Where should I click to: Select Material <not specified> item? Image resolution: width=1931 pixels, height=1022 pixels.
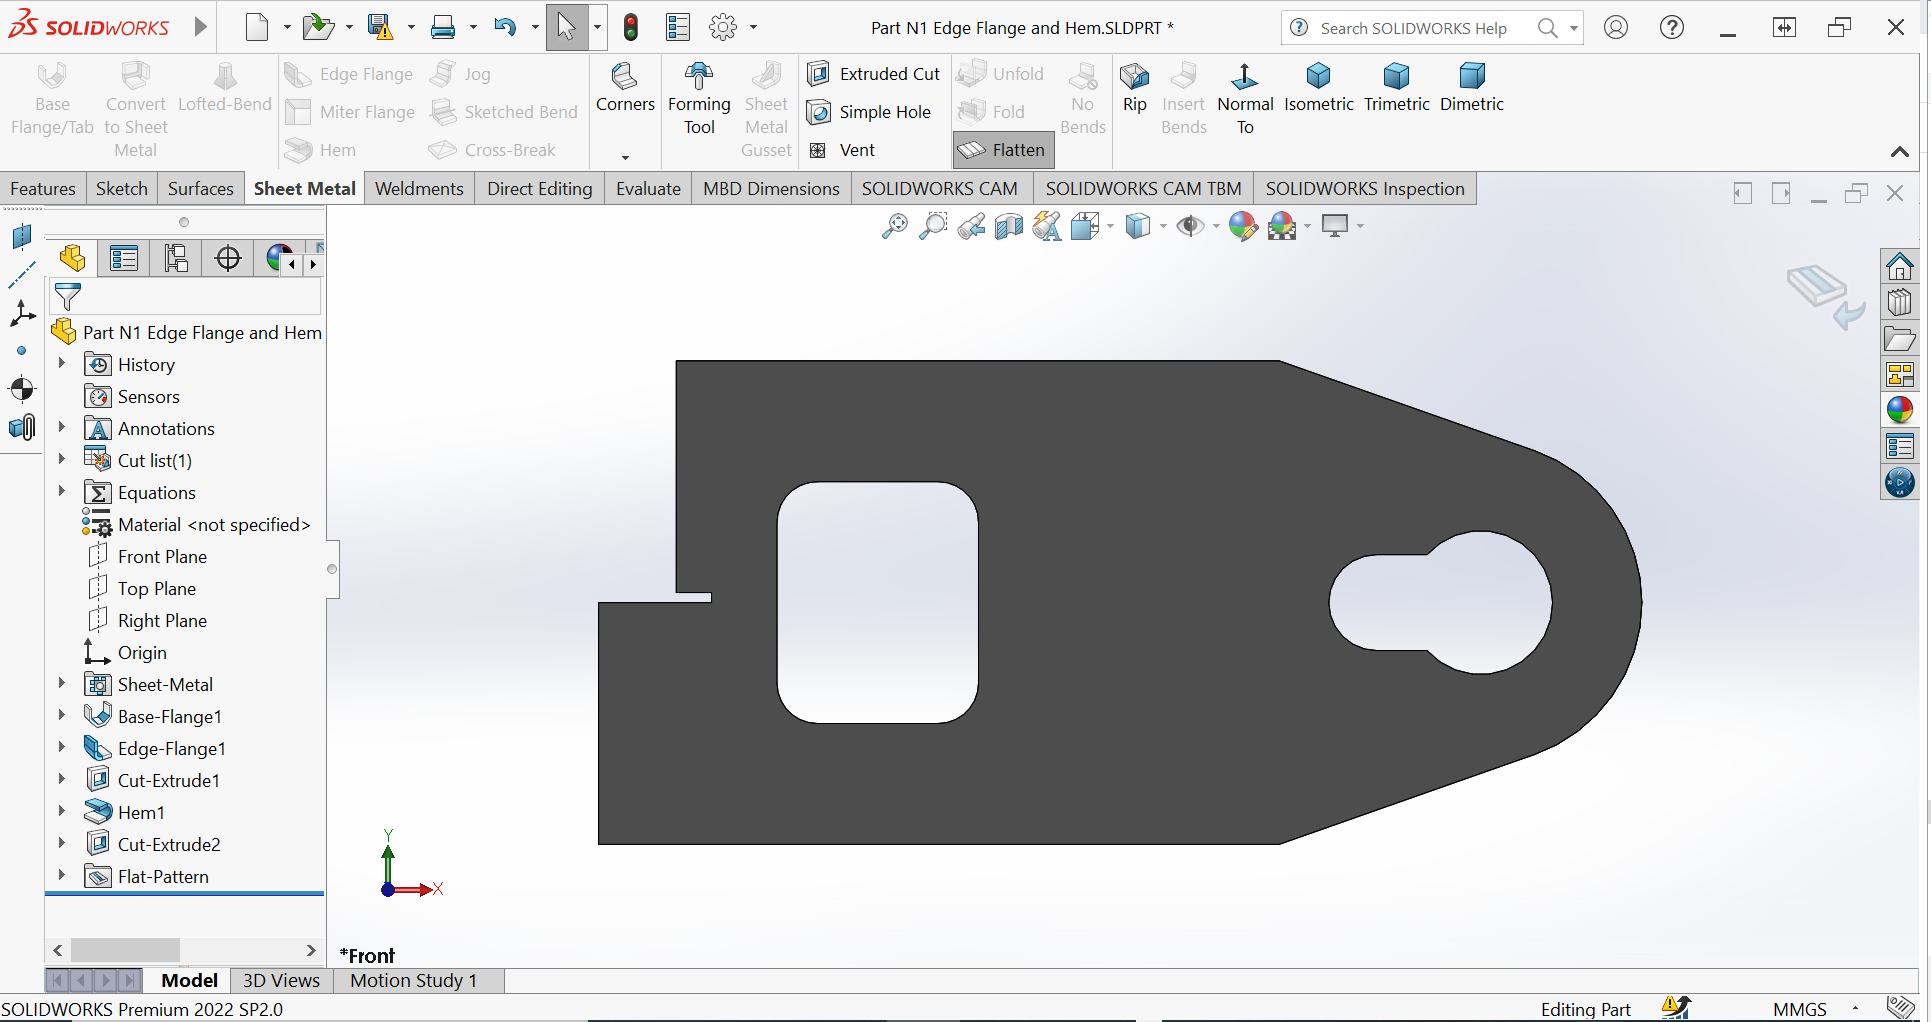[198, 524]
